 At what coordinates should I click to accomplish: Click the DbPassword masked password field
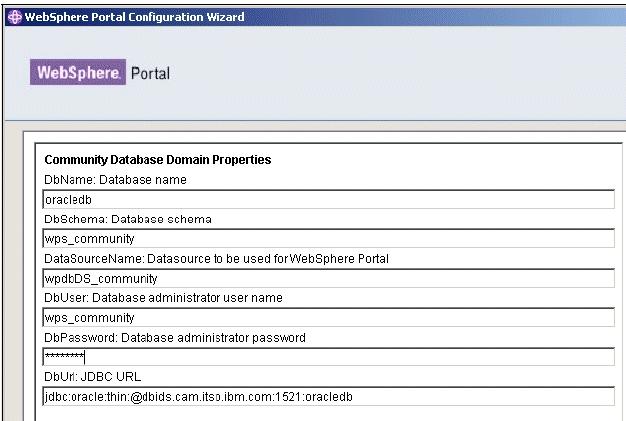329,356
